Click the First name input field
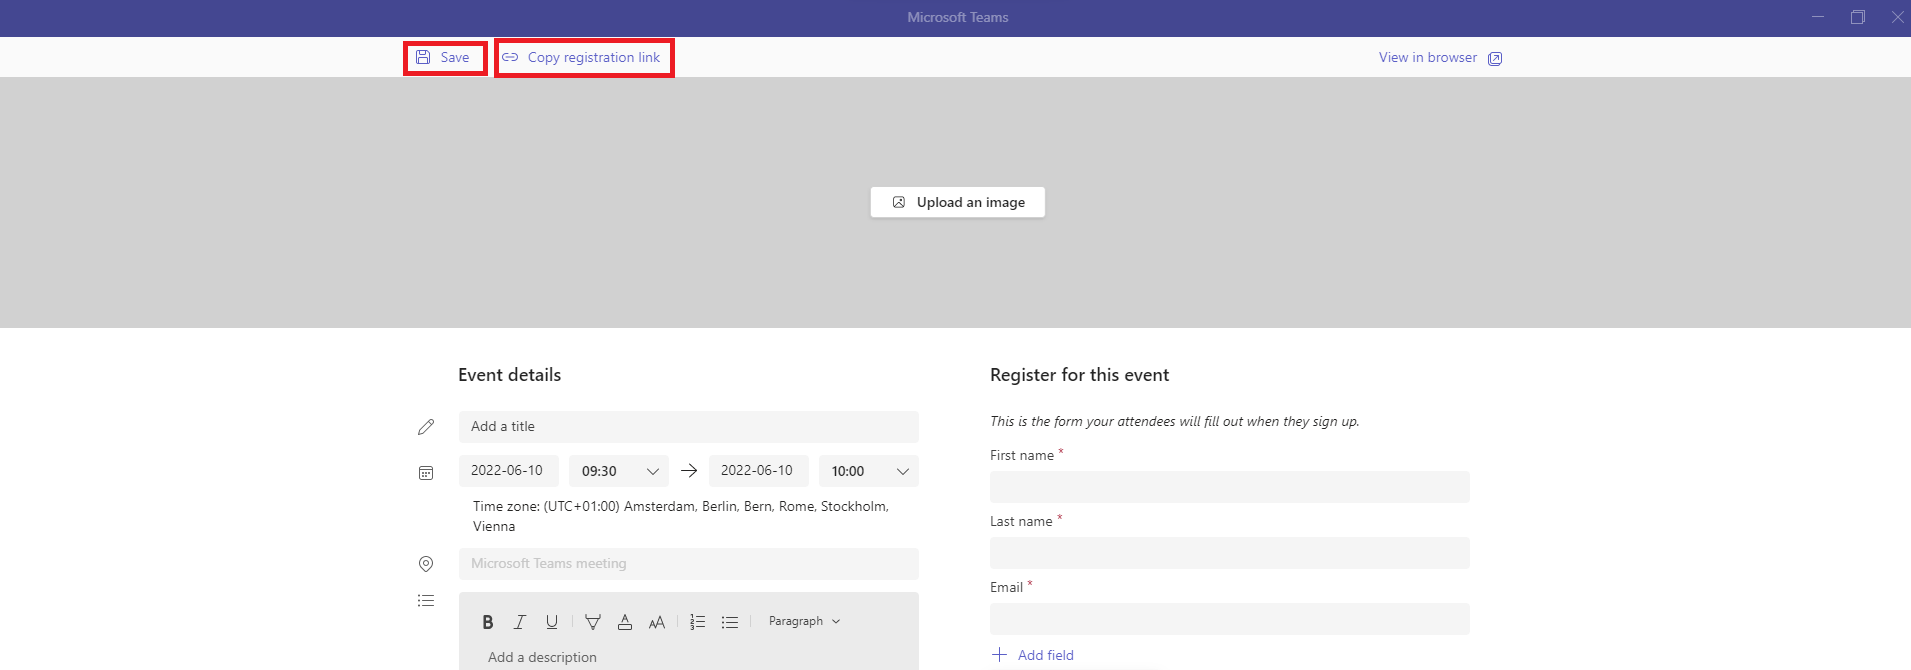Screen dimensions: 1911x670 click(1230, 487)
